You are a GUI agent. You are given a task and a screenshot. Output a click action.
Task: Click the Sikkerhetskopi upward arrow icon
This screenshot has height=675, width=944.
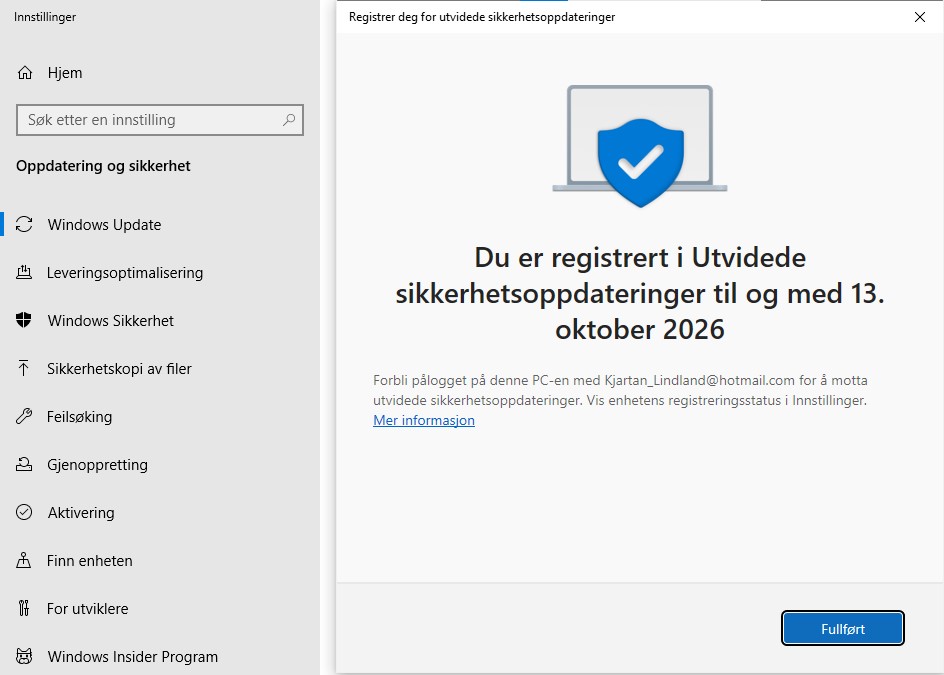(24, 368)
